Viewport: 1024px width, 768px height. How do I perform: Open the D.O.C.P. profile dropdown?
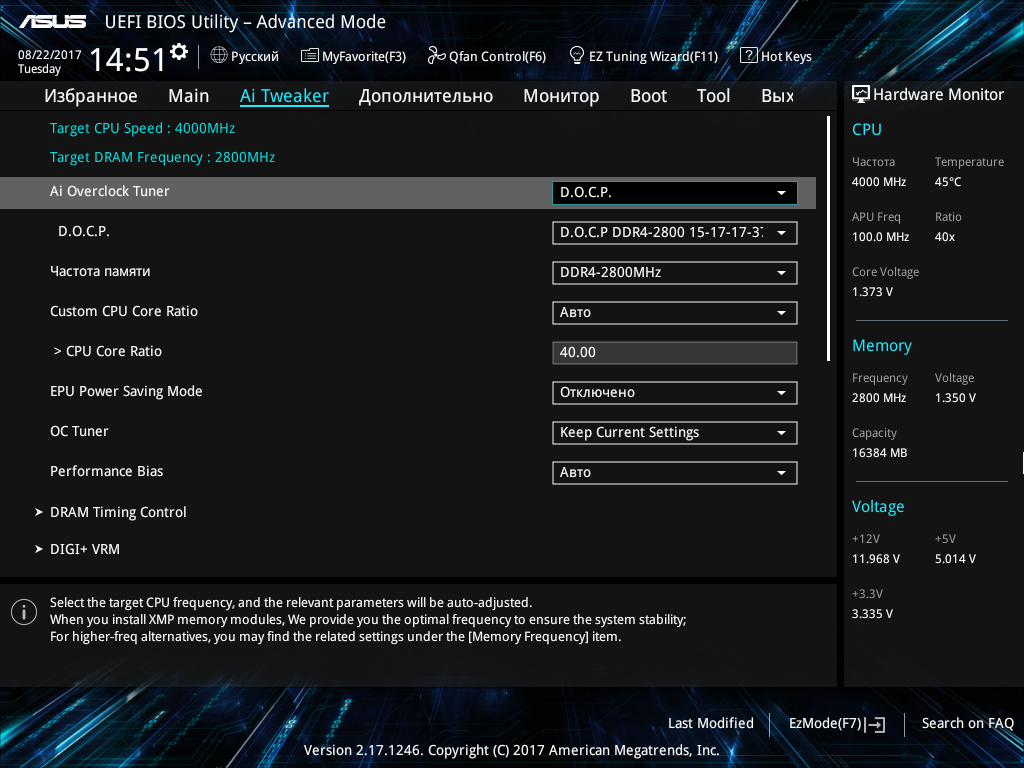(x=675, y=232)
